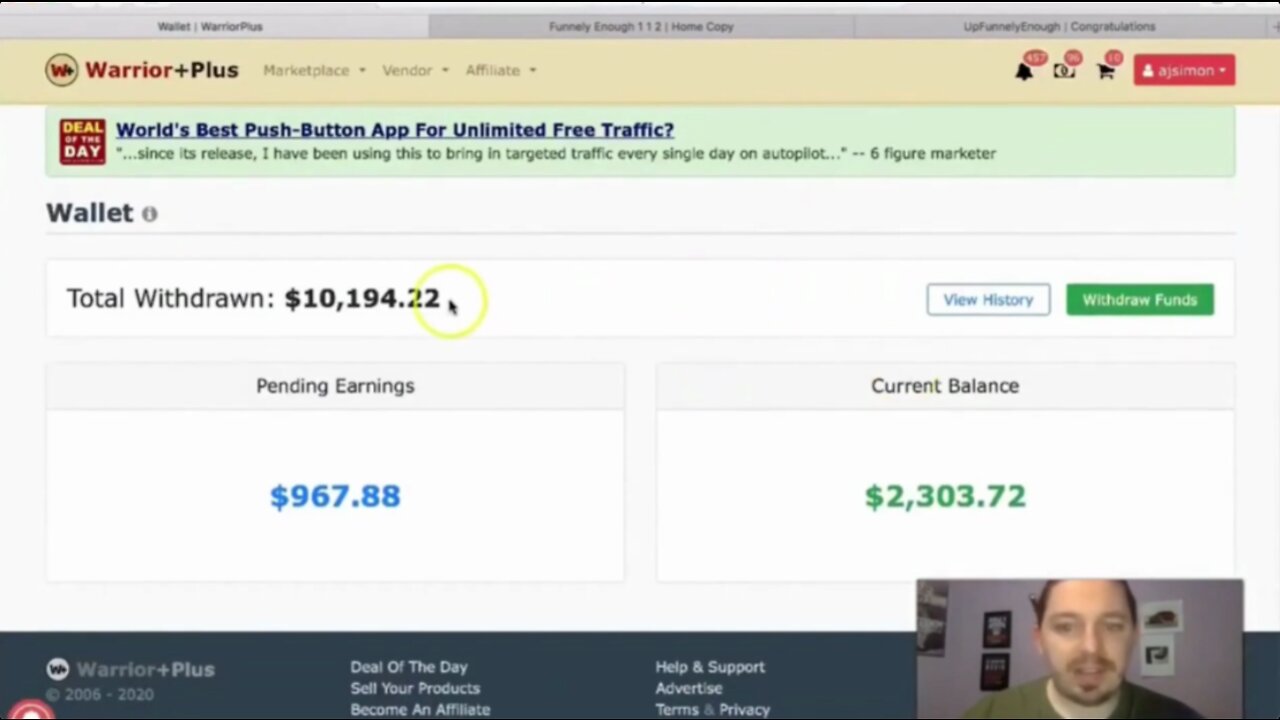This screenshot has height=720, width=1280.
Task: Click the $967.88 pending earnings value
Action: pyautogui.click(x=335, y=496)
